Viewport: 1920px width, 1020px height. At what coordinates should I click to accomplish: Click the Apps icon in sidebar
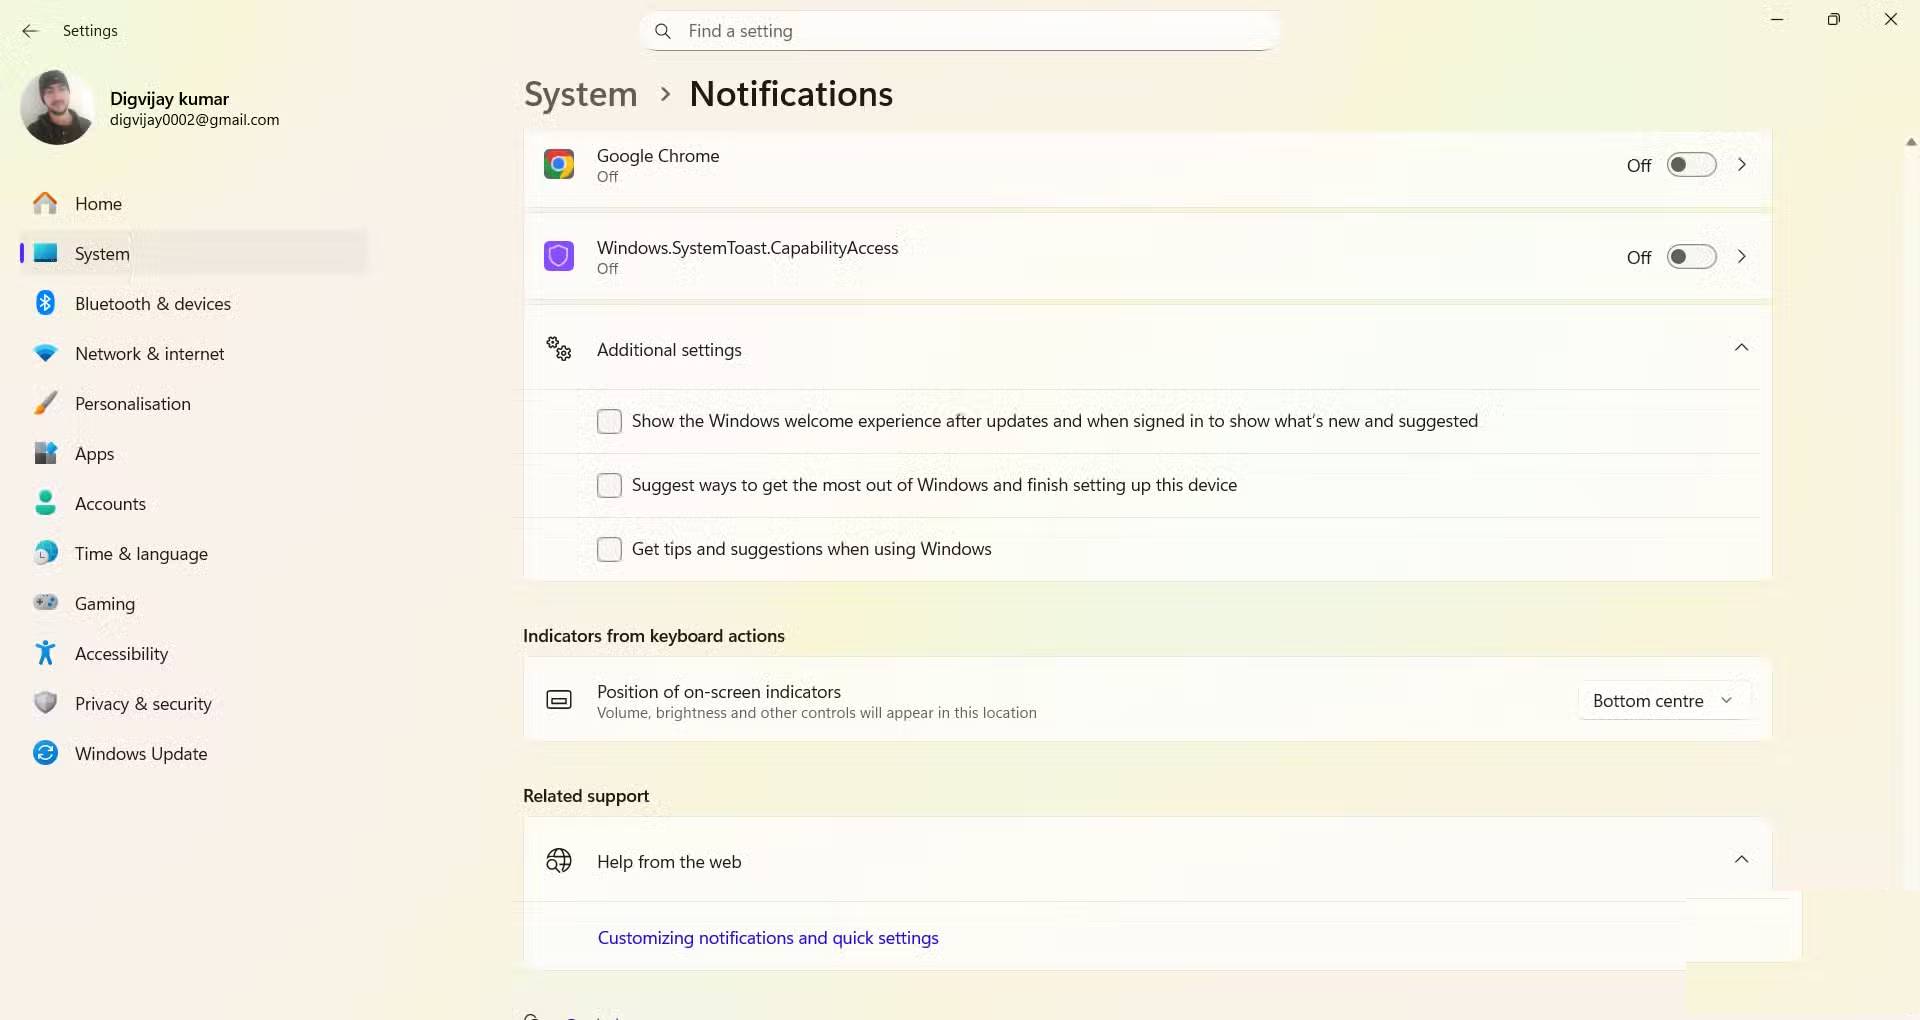click(45, 453)
